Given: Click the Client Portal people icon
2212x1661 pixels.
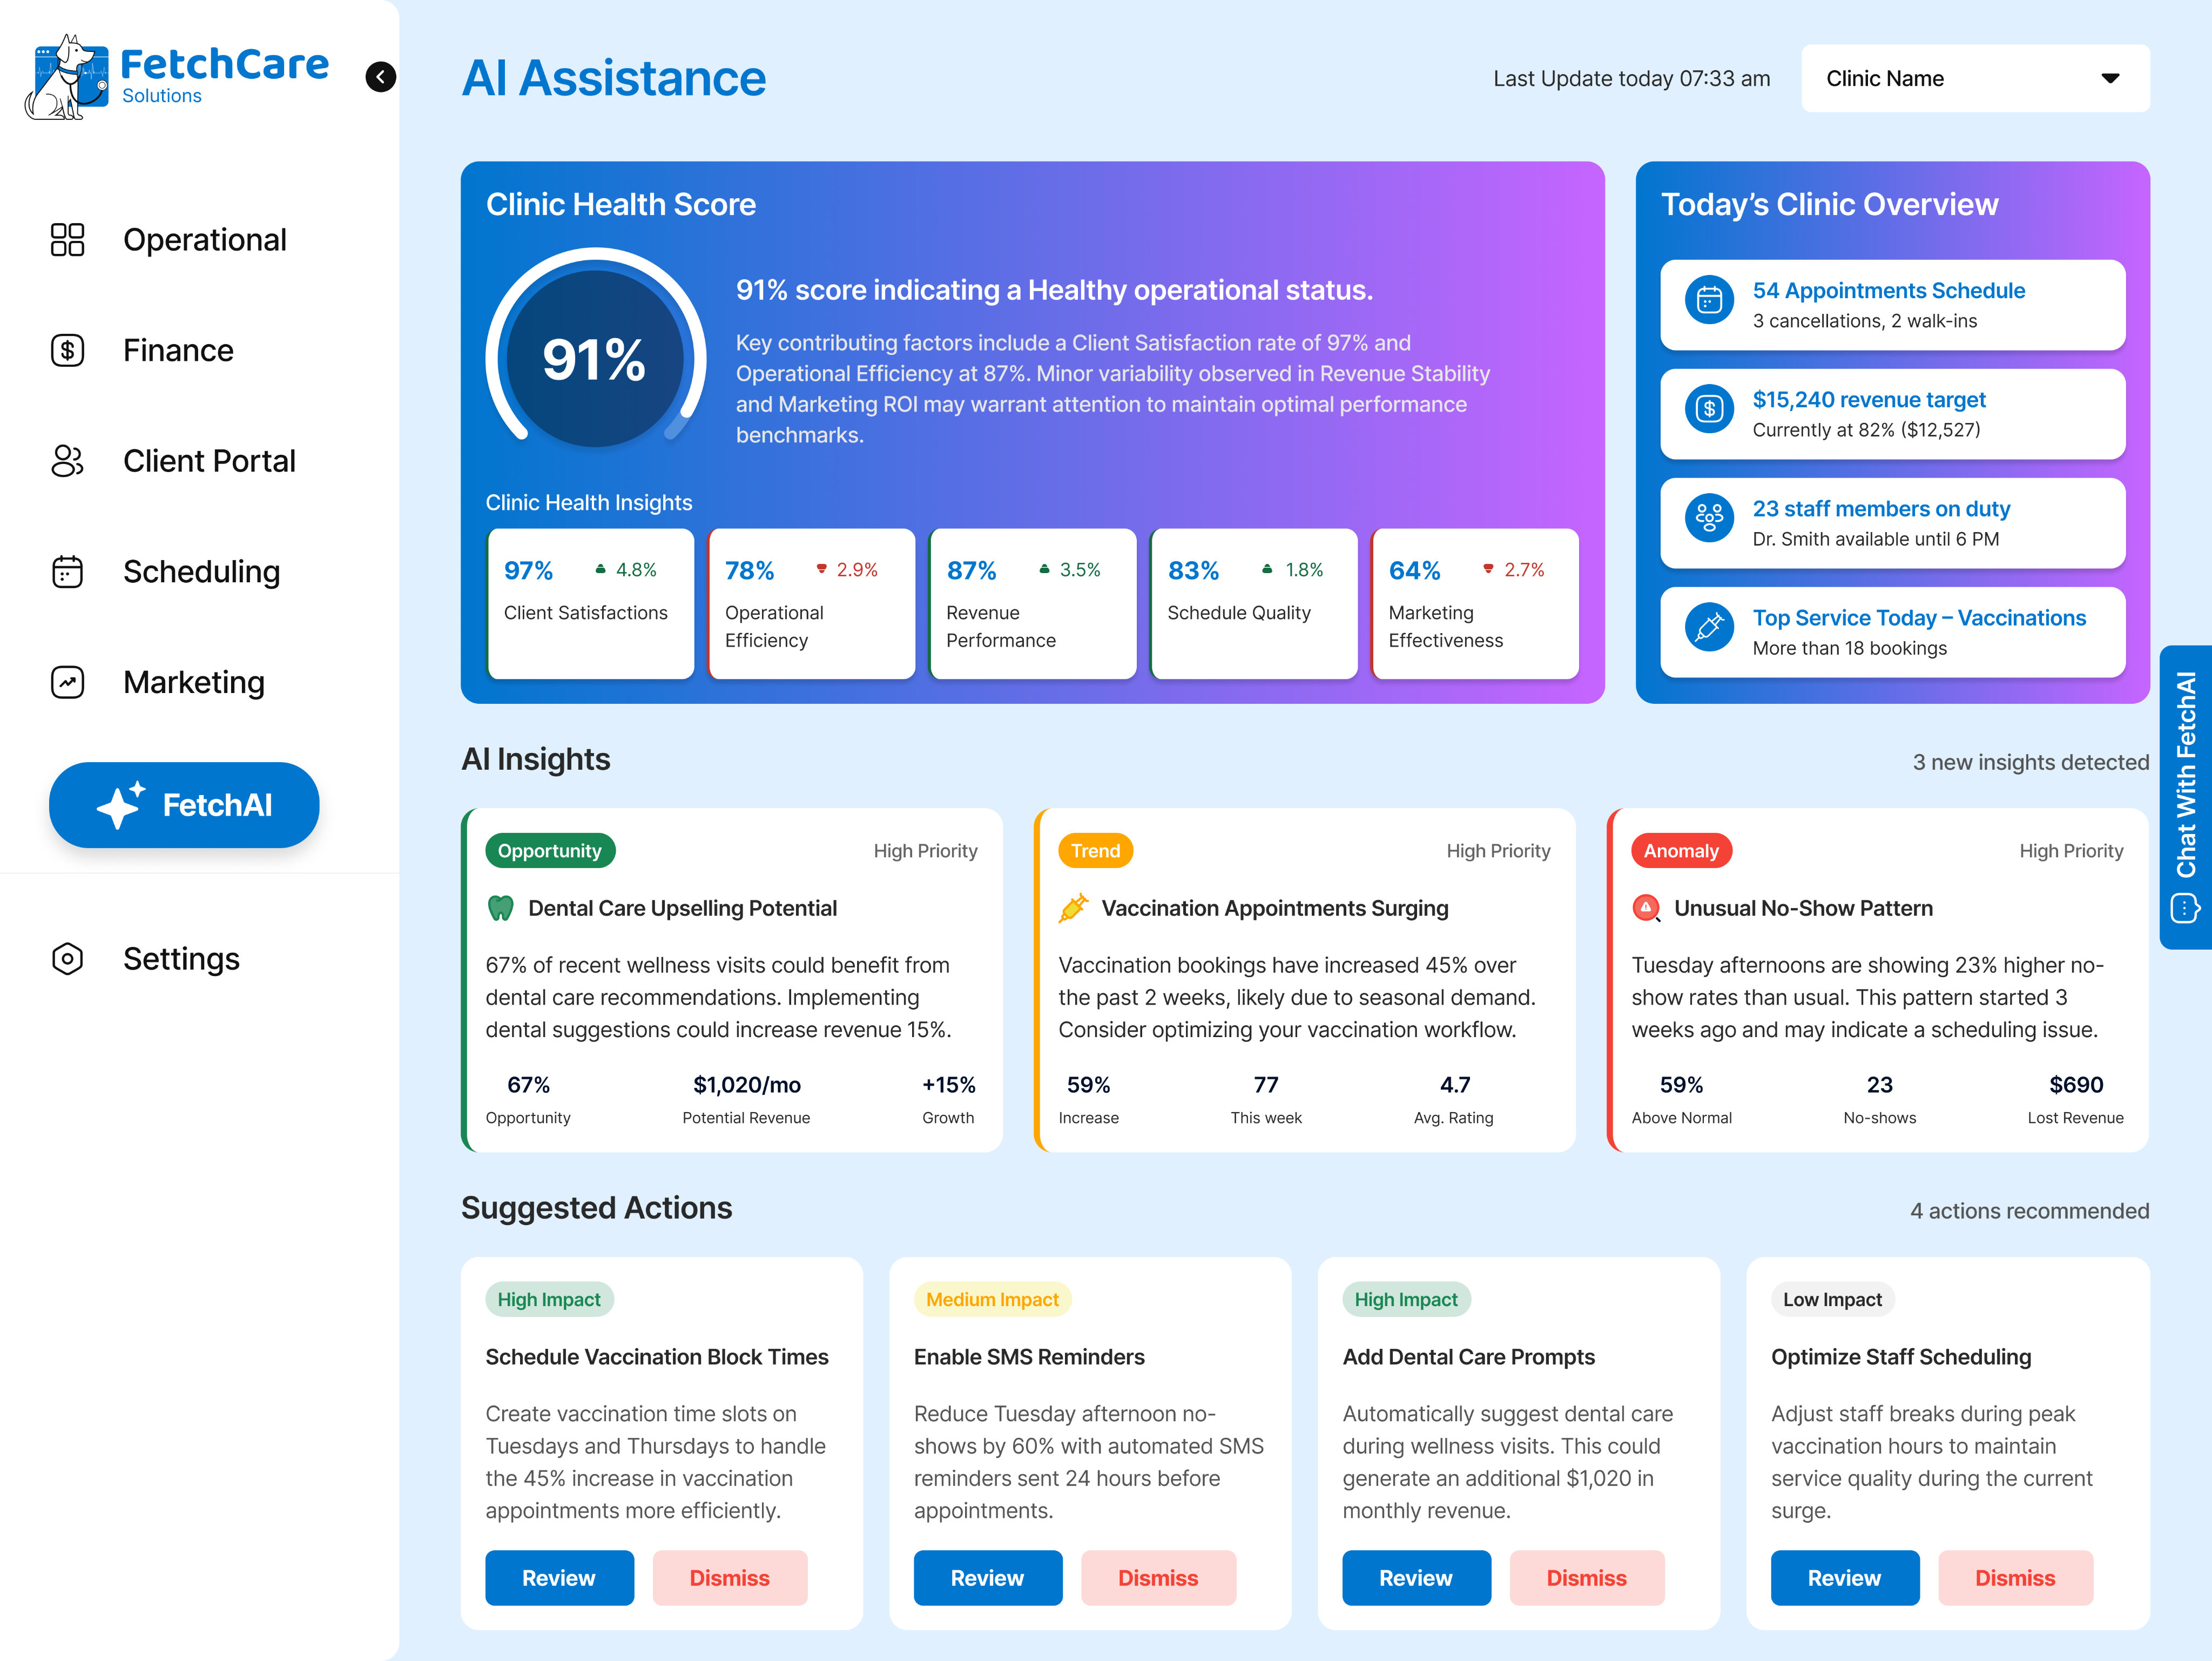Looking at the screenshot, I should click(x=67, y=461).
